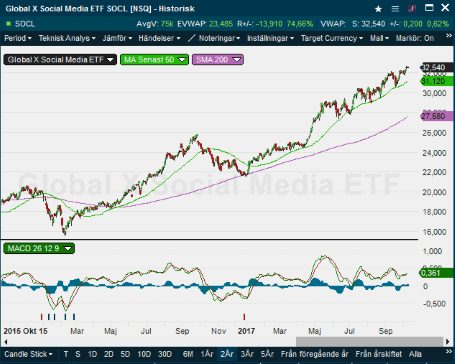Select the 10D time range
455x364 pixels.
pos(144,354)
